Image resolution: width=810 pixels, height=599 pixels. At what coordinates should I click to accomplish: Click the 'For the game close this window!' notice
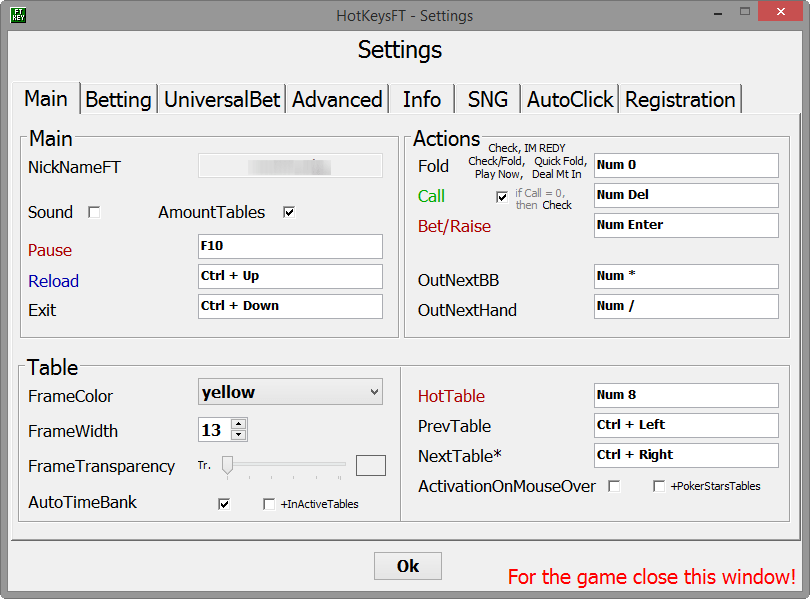(651, 577)
